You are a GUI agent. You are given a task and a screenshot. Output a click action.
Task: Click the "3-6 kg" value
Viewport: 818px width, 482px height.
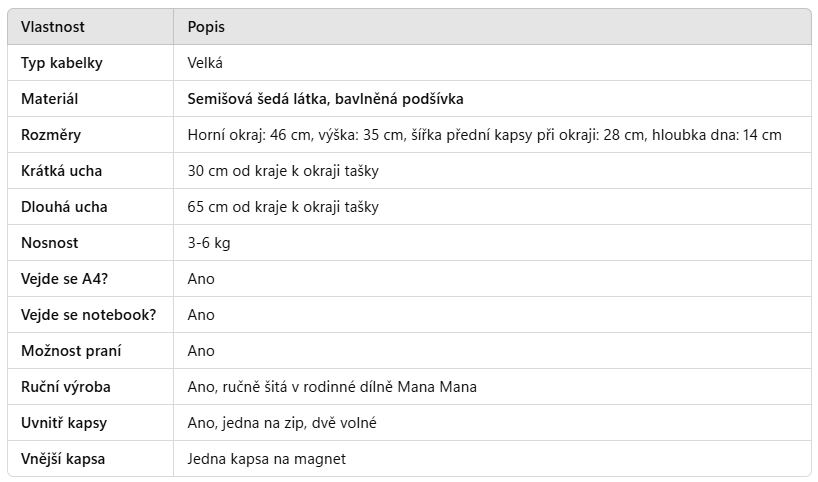(209, 243)
